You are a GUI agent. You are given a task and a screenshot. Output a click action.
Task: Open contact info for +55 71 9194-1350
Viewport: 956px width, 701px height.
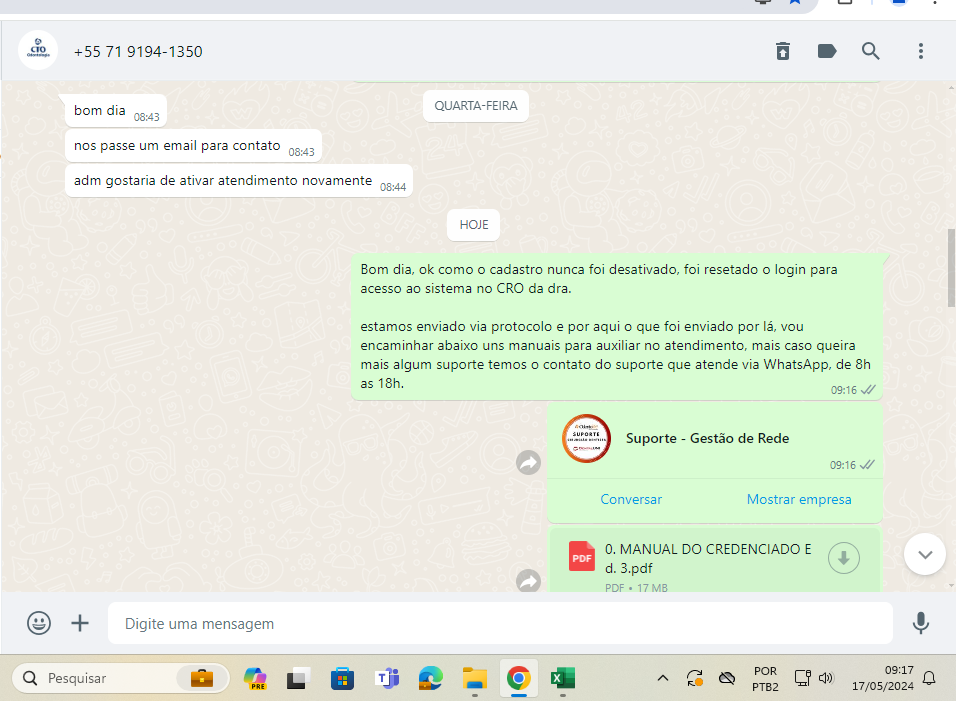pyautogui.click(x=138, y=52)
